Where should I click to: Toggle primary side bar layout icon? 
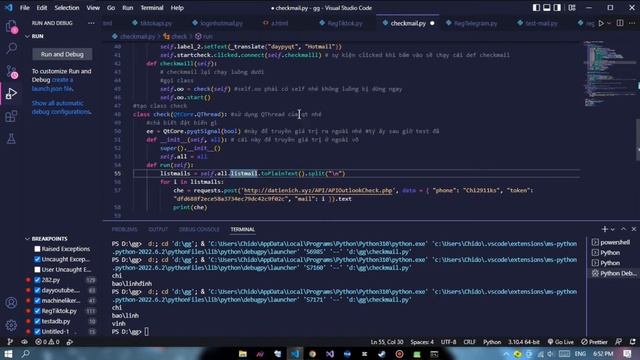536,8
